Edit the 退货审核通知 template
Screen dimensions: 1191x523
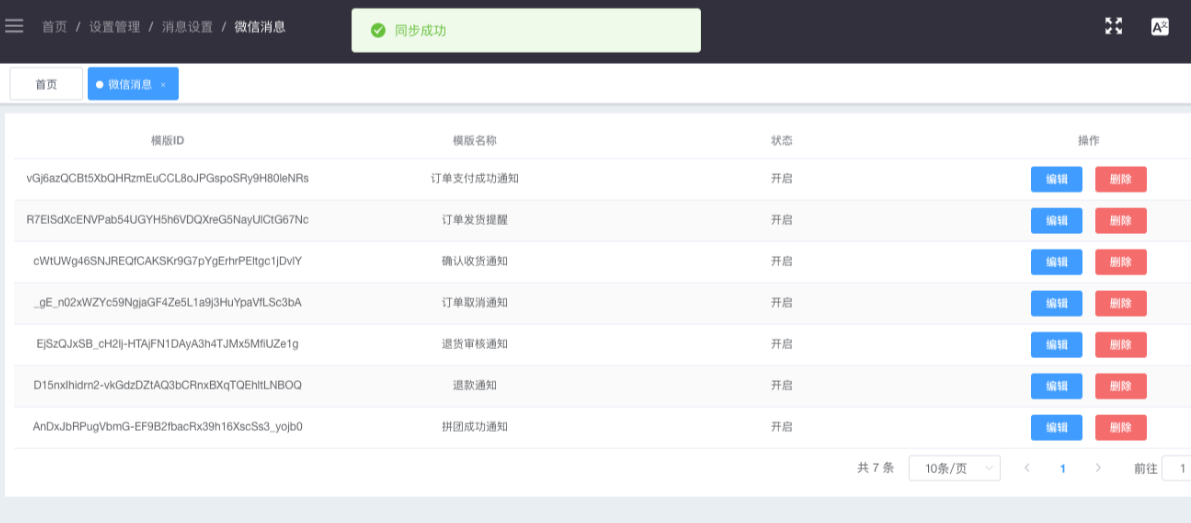pyautogui.click(x=1056, y=345)
